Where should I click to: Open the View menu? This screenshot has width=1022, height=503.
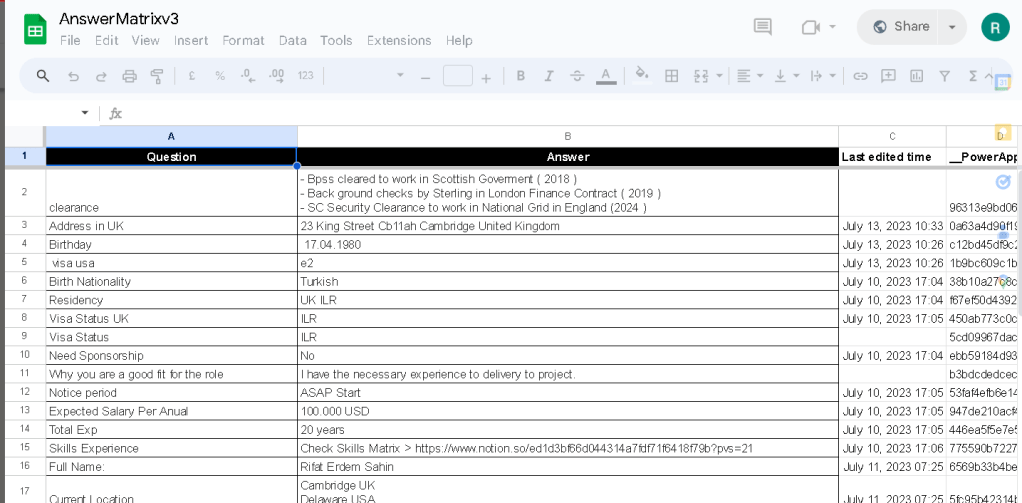[145, 40]
